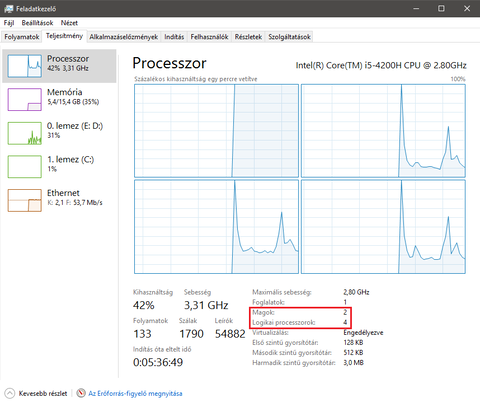Click the 0:05:36:49 uptime value
Viewport: 480px width, 407px height.
point(158,362)
